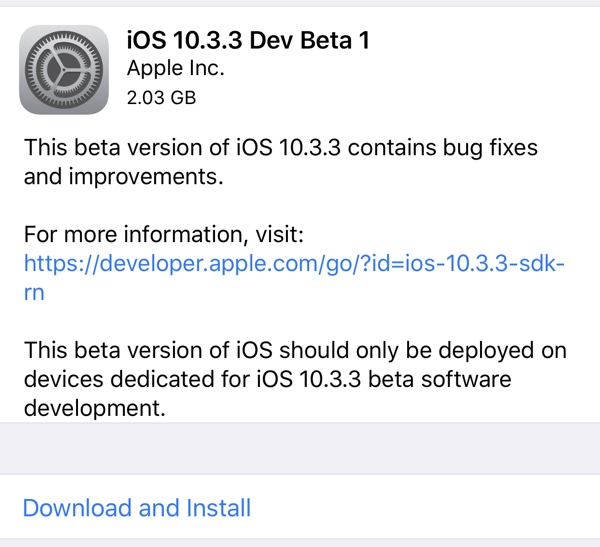The height and width of the screenshot is (547, 600).
Task: Tap Download and Install
Action: pyautogui.click(x=137, y=507)
